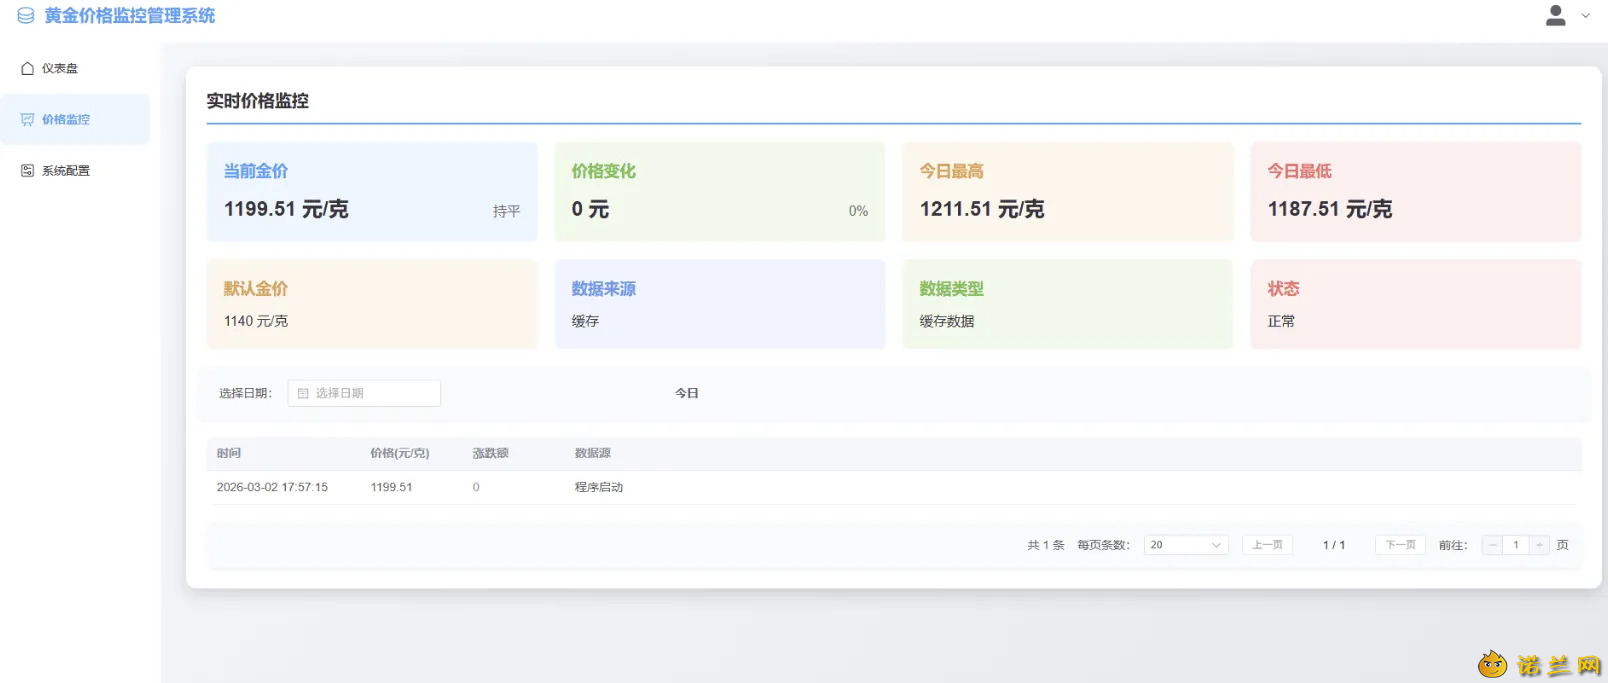1608x683 pixels.
Task: Click the 1211.51 元/克 daily high value
Action: pyautogui.click(x=982, y=209)
